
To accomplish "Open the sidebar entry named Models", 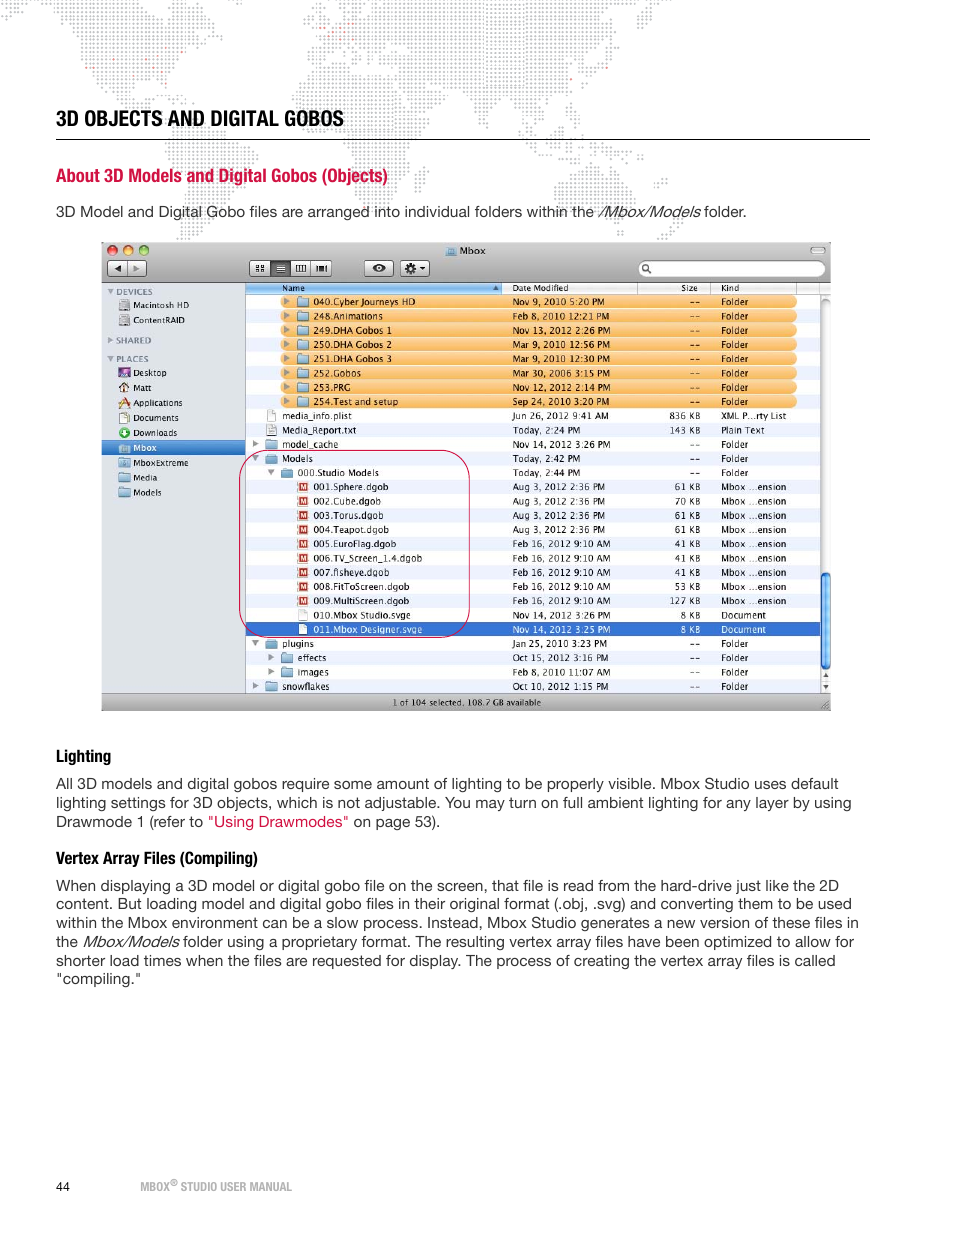I will click(140, 493).
